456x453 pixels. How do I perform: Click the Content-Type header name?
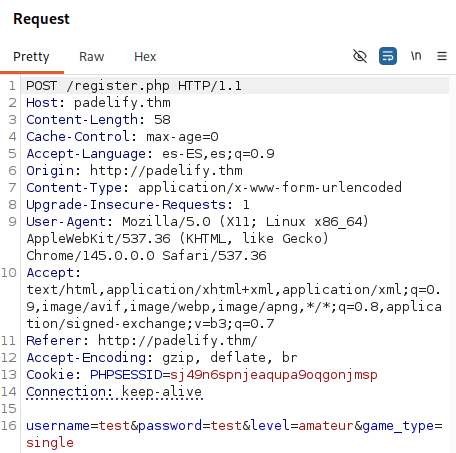74,188
